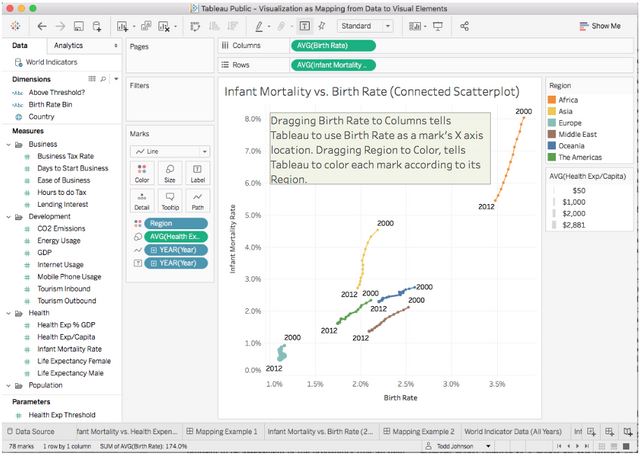Image resolution: width=640 pixels, height=455 pixels.
Task: Click the Europe teal color swatch
Action: click(552, 123)
